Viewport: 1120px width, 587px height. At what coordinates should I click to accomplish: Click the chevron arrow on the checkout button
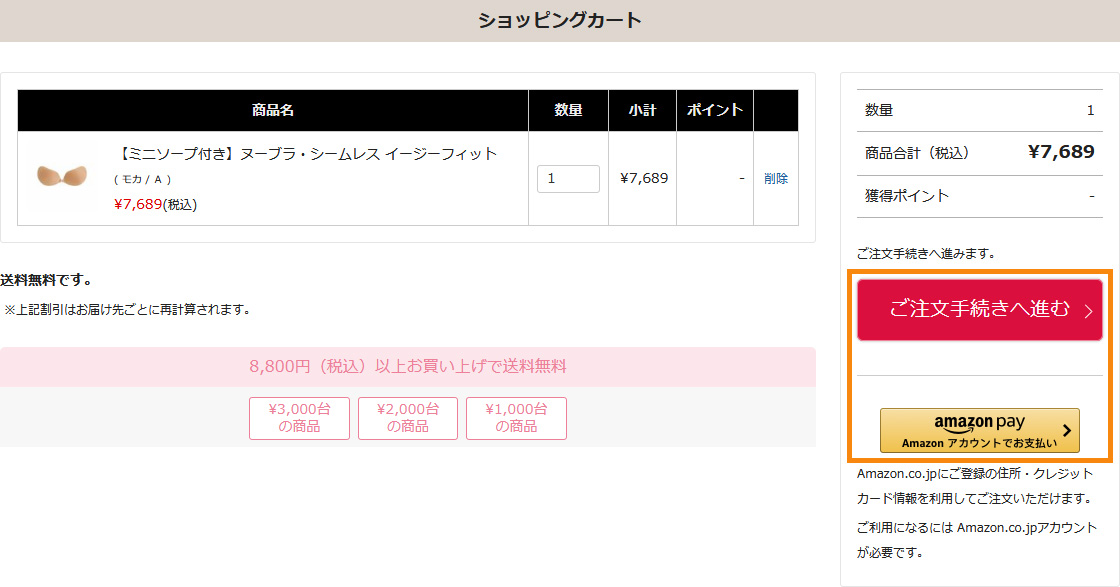1088,311
